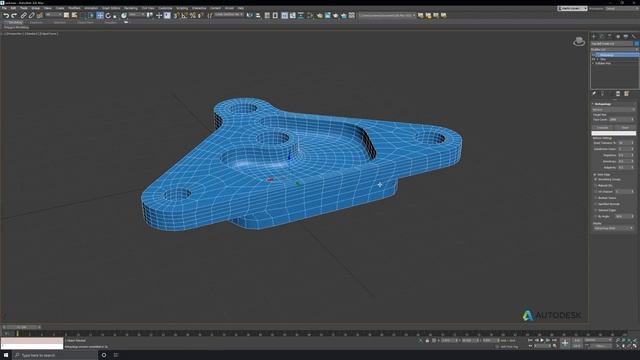Viewport: 640px width, 360px height.
Task: Toggle the Angle Snap icon
Action: pyautogui.click(x=184, y=16)
